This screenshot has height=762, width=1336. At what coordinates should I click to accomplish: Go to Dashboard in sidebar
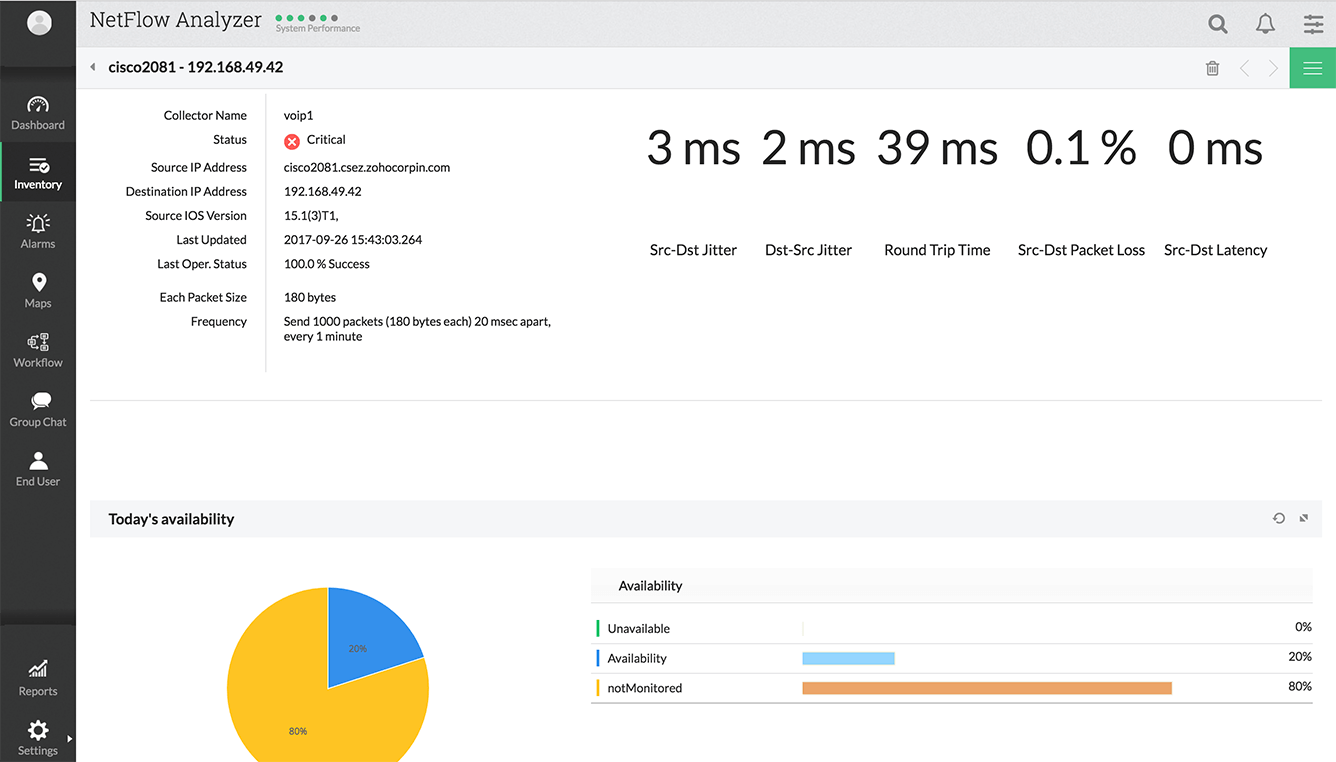(38, 113)
